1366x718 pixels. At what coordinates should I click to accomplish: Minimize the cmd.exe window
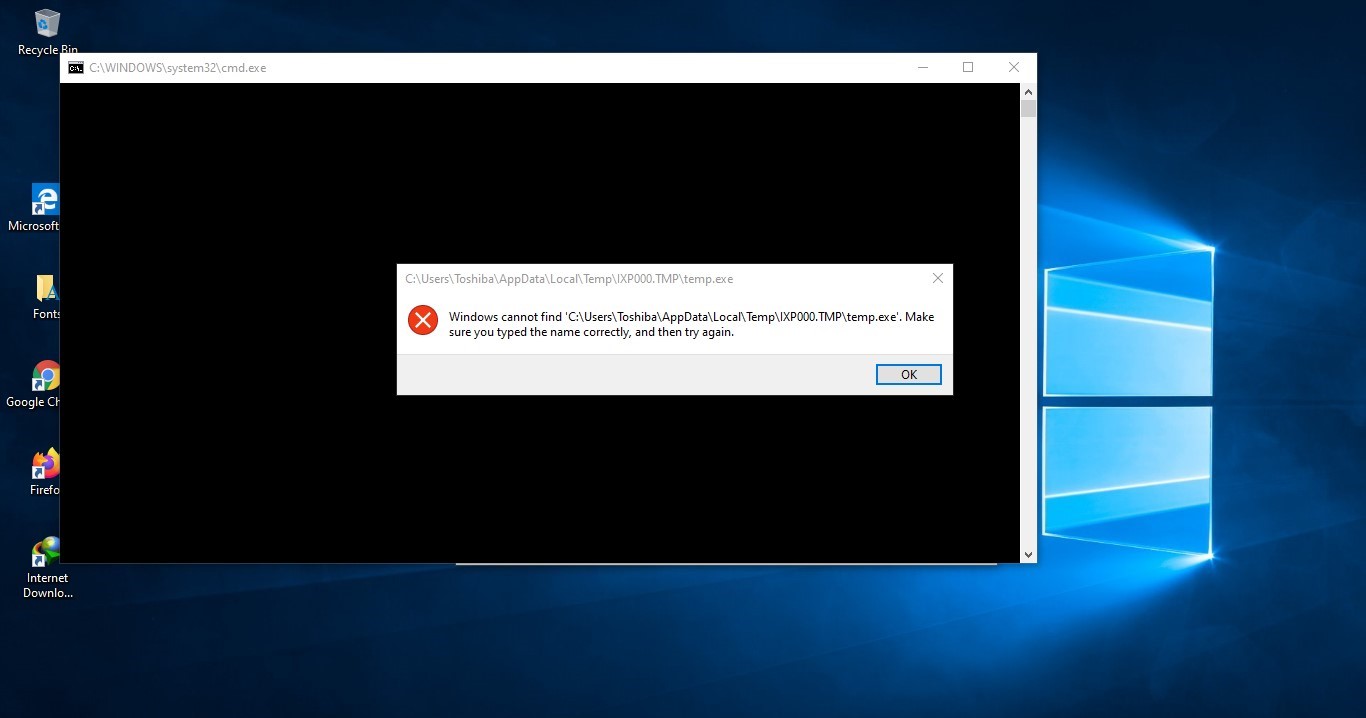click(922, 68)
